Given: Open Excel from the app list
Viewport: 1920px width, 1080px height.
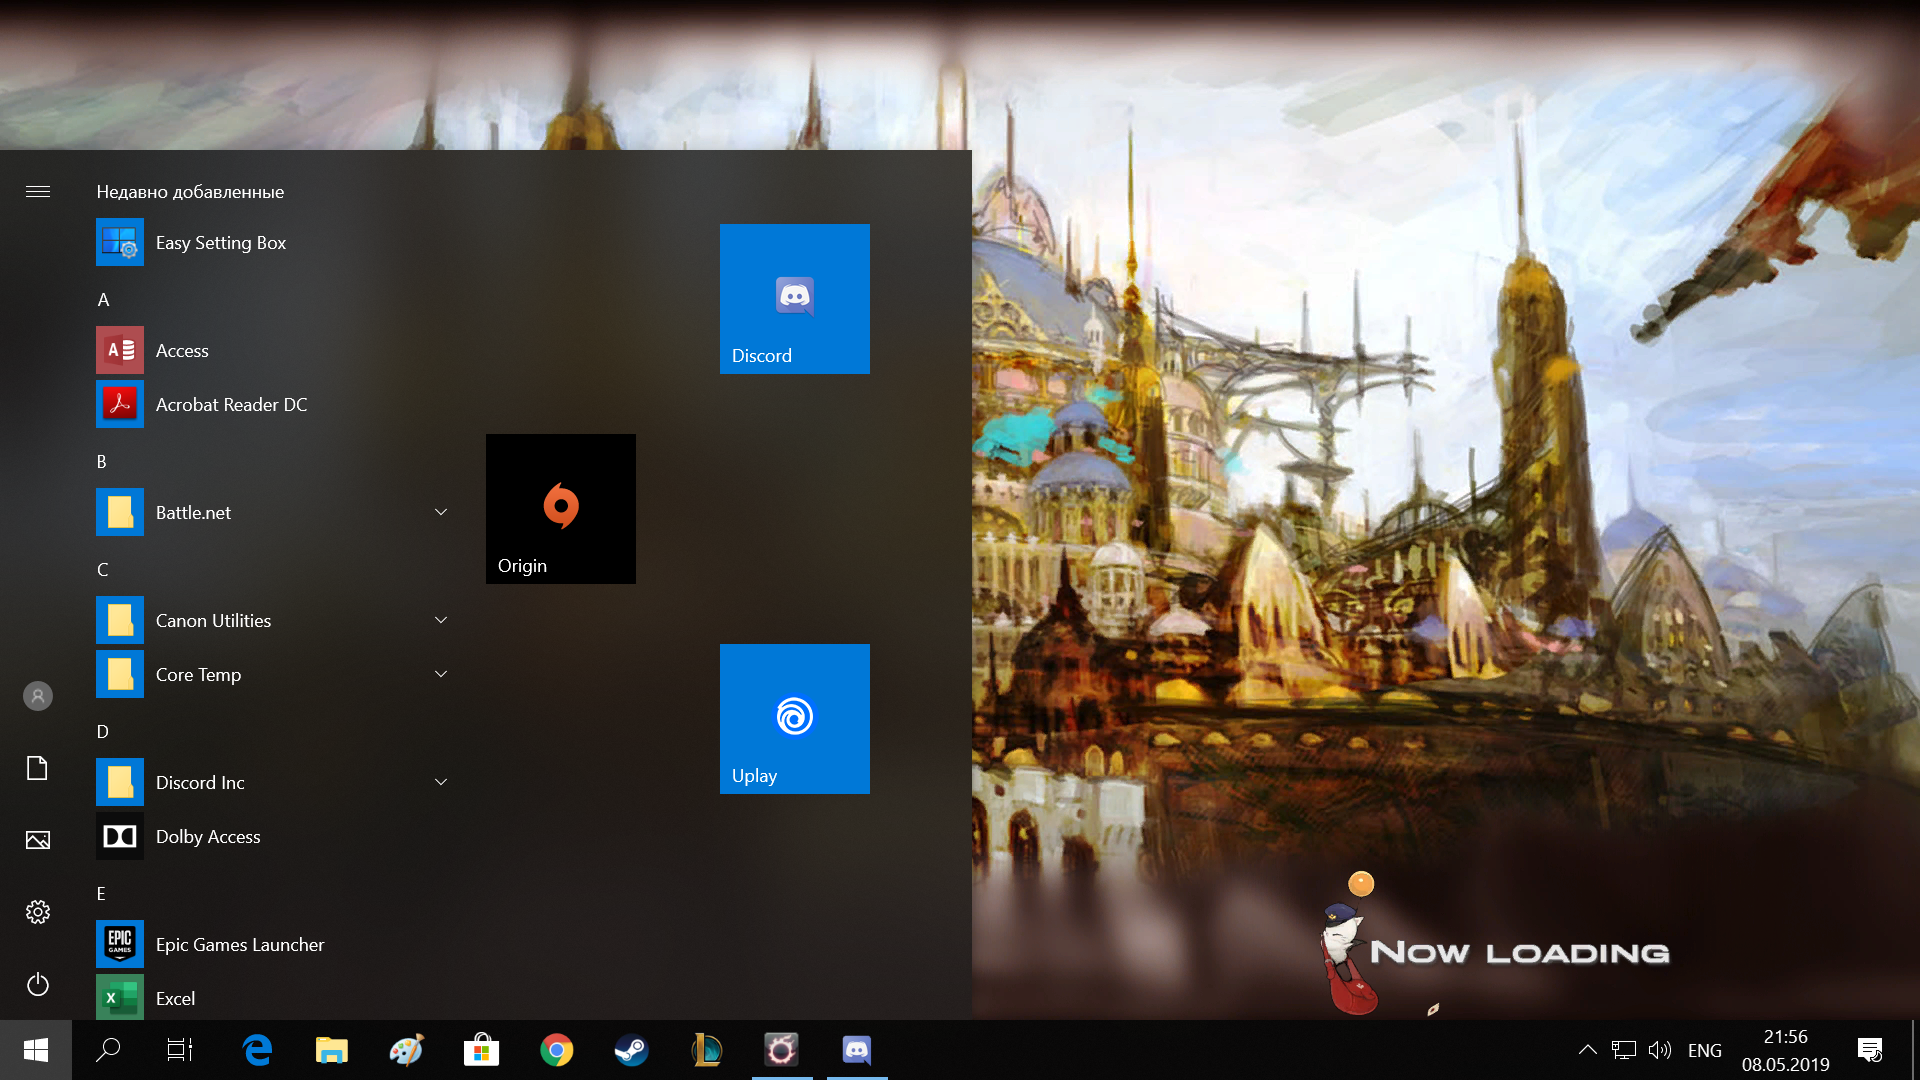Looking at the screenshot, I should [270, 997].
